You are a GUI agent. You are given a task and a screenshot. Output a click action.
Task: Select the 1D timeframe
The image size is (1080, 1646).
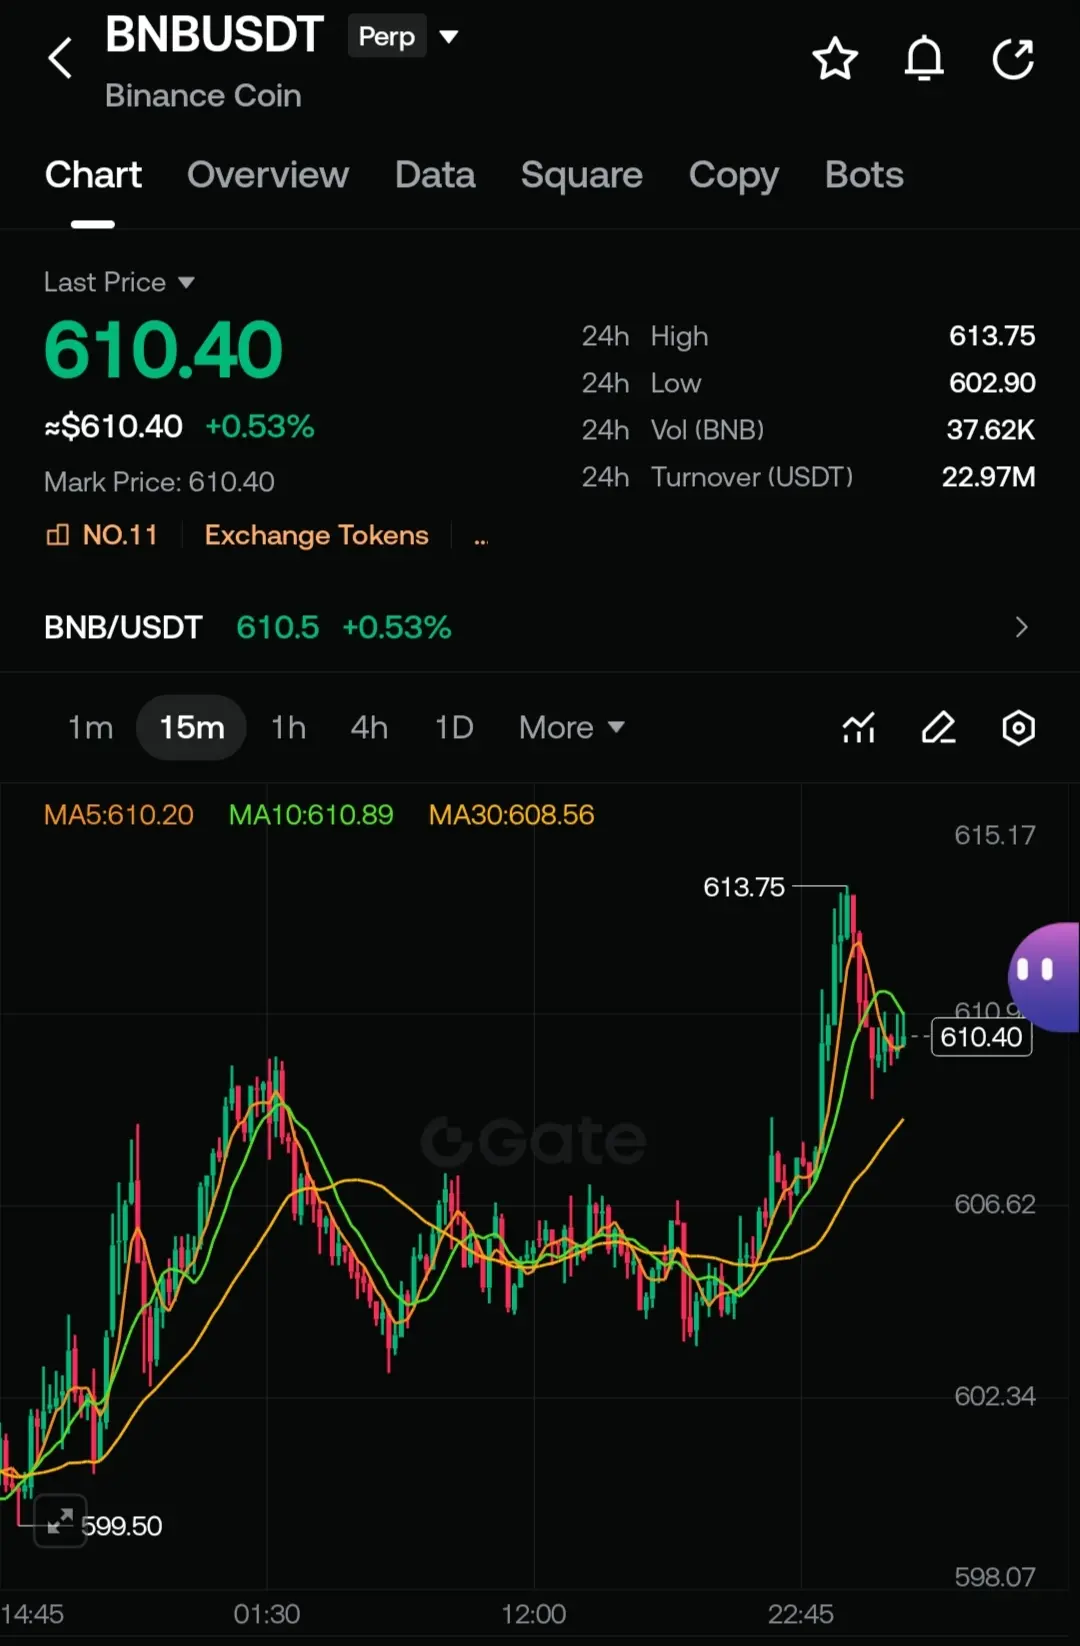tap(454, 727)
